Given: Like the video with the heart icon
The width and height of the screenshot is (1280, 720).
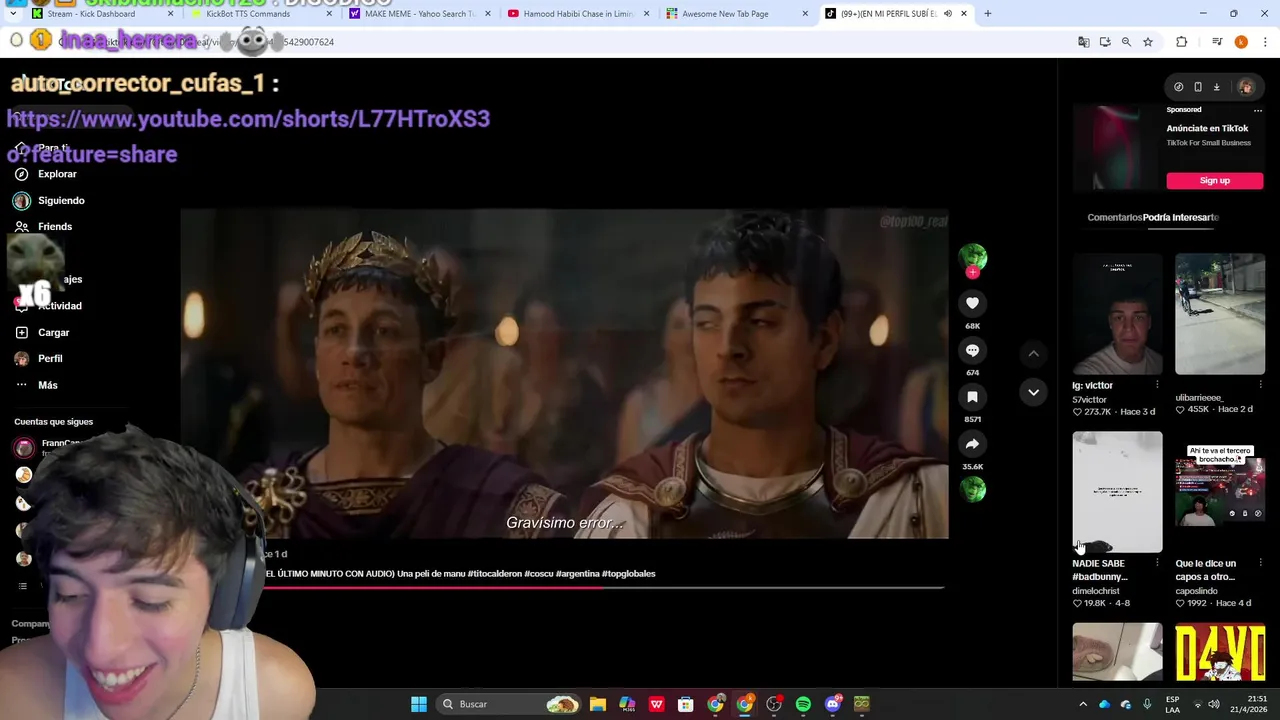Looking at the screenshot, I should 972,303.
